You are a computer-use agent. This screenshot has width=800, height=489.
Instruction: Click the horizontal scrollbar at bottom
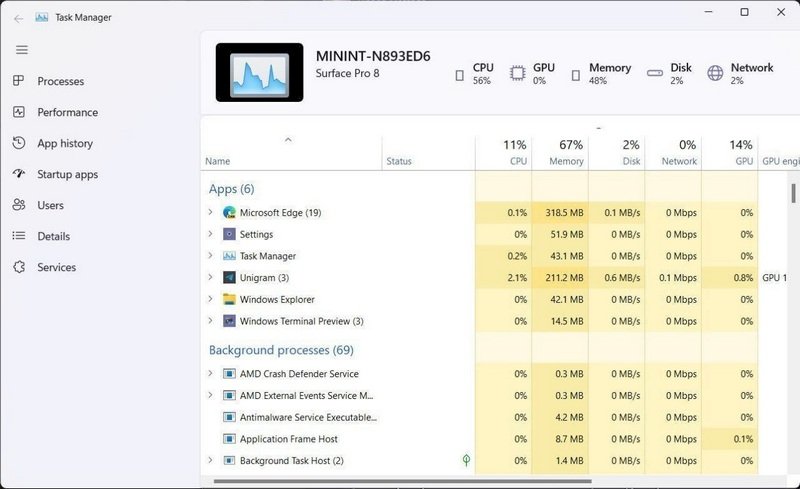(x=403, y=481)
